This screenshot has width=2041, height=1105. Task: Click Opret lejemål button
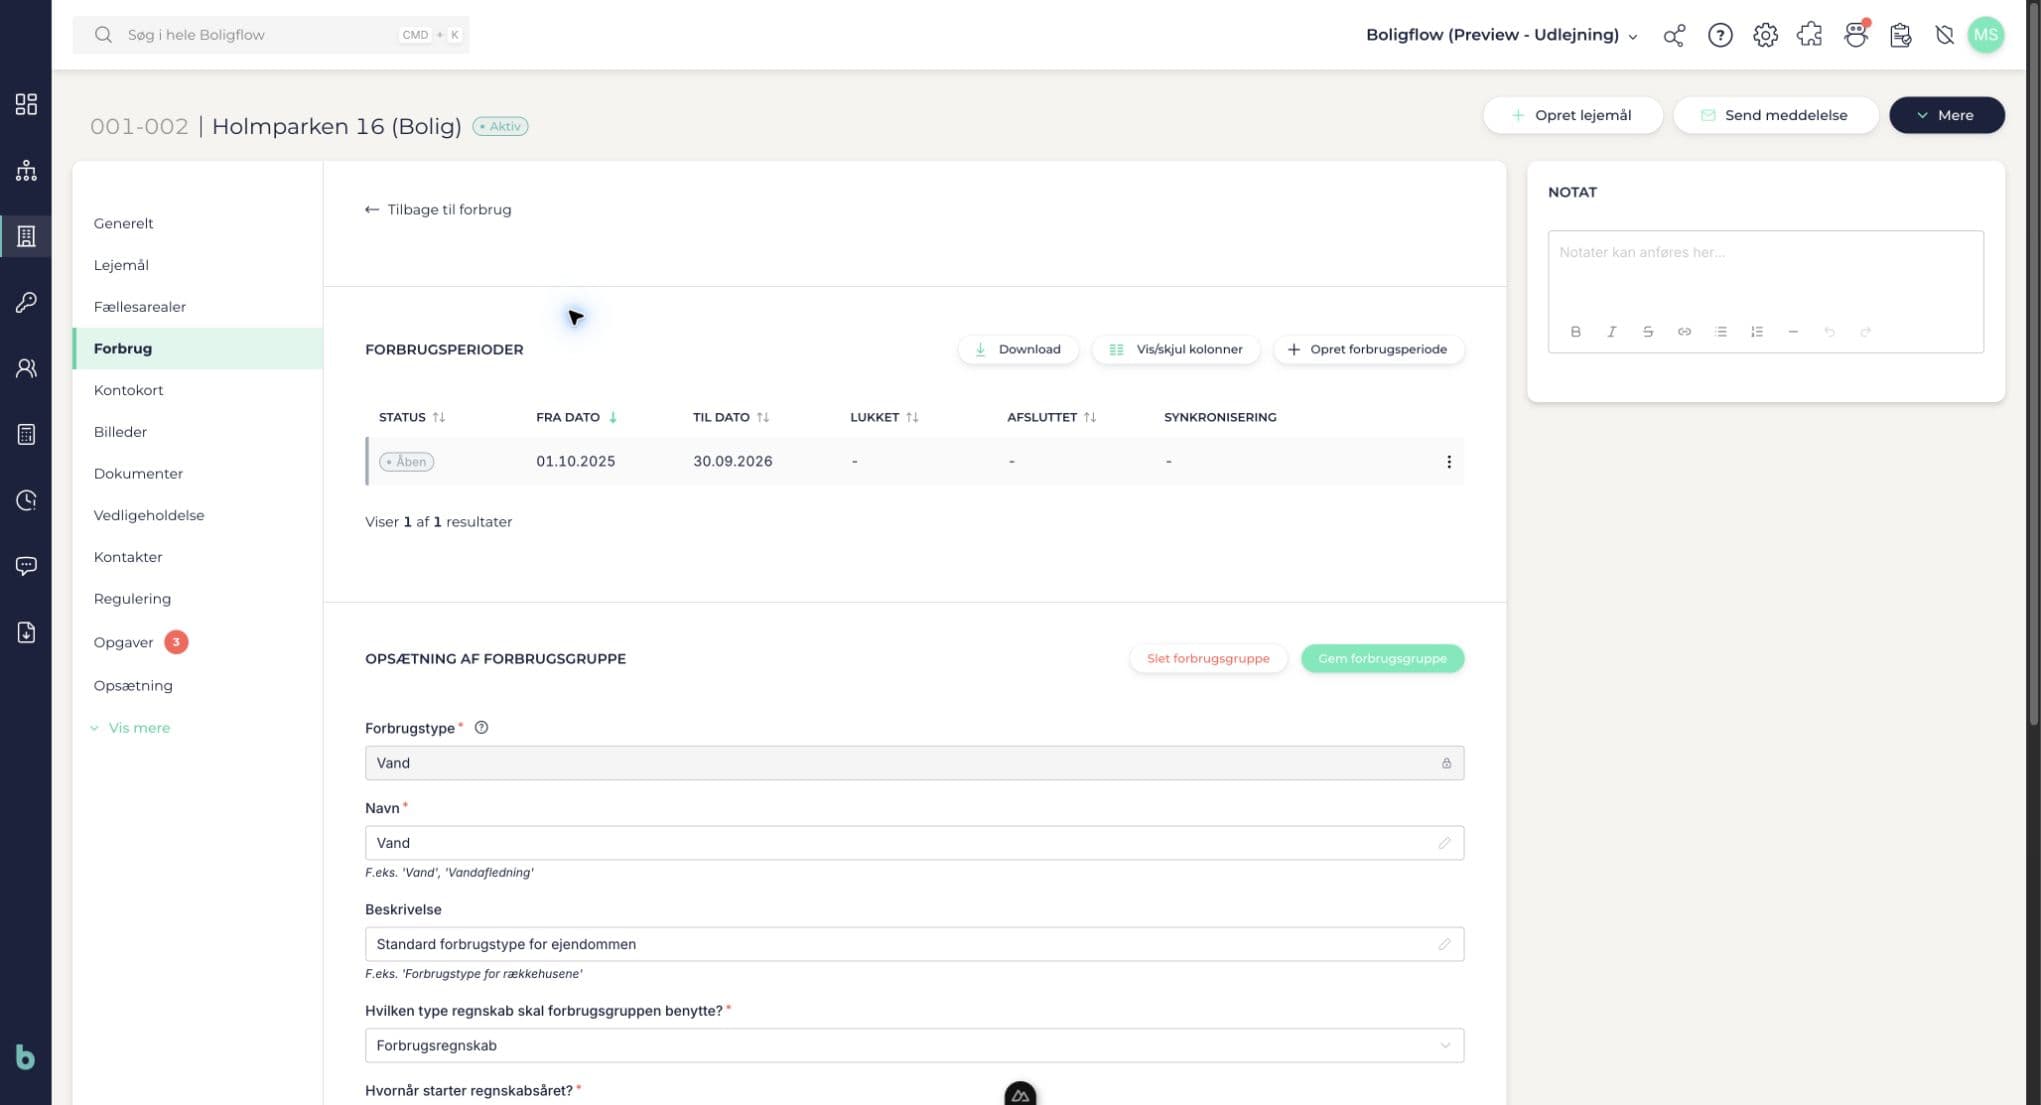(1572, 115)
